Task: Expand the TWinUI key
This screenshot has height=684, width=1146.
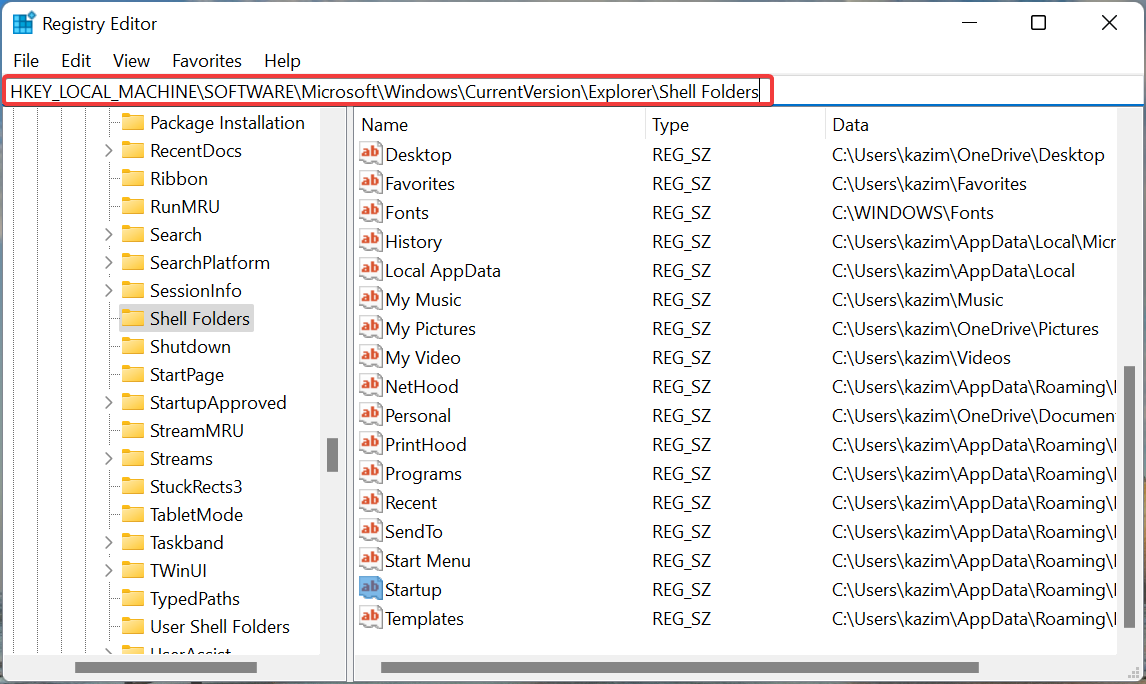Action: [108, 571]
